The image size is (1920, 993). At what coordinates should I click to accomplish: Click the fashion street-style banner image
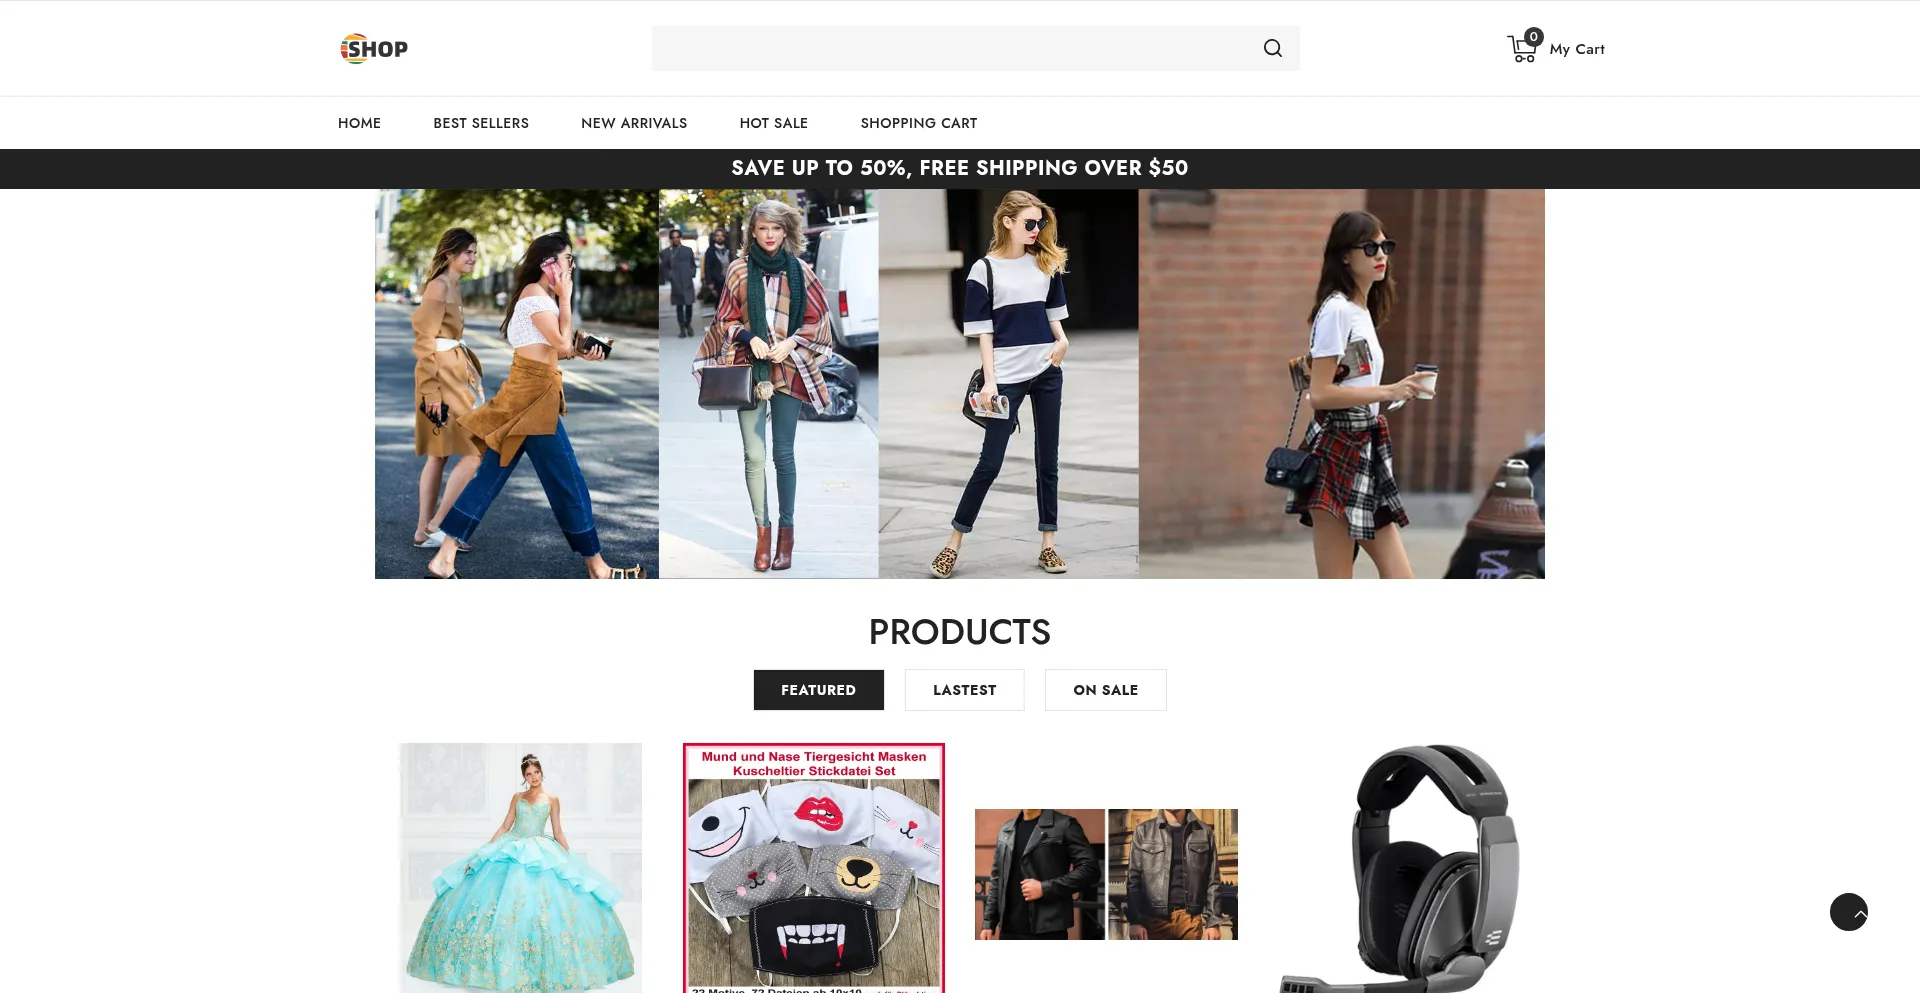(x=959, y=384)
